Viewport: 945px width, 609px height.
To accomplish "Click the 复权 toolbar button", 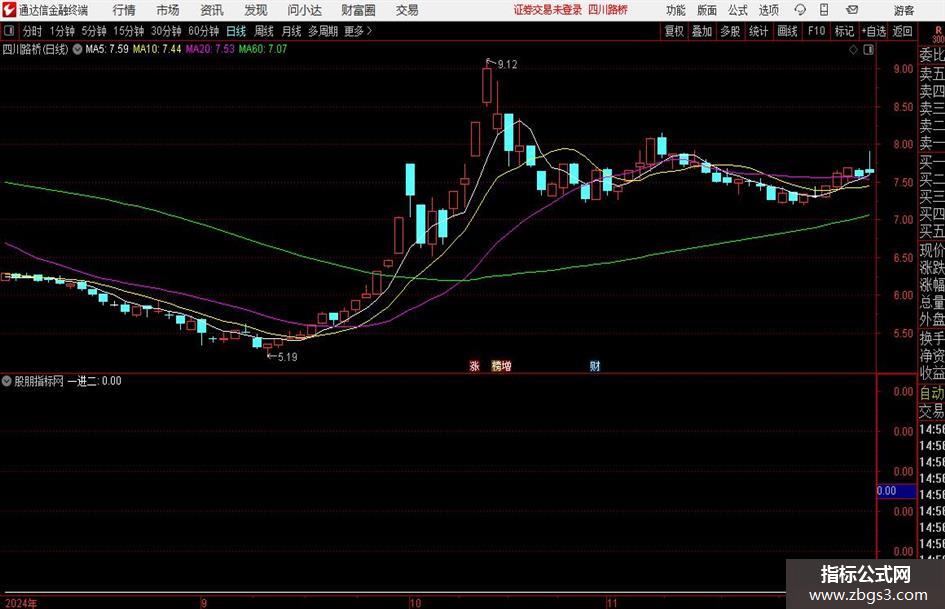I will pos(674,31).
